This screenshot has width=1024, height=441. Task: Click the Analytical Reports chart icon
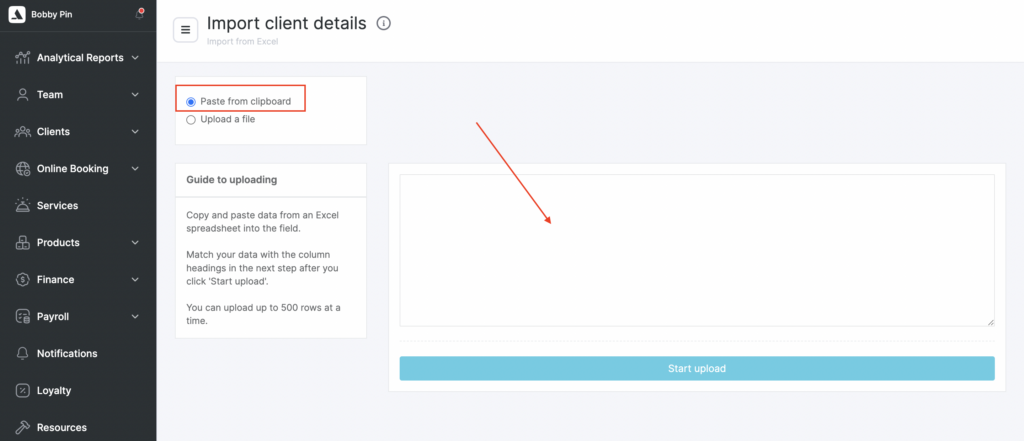point(22,58)
